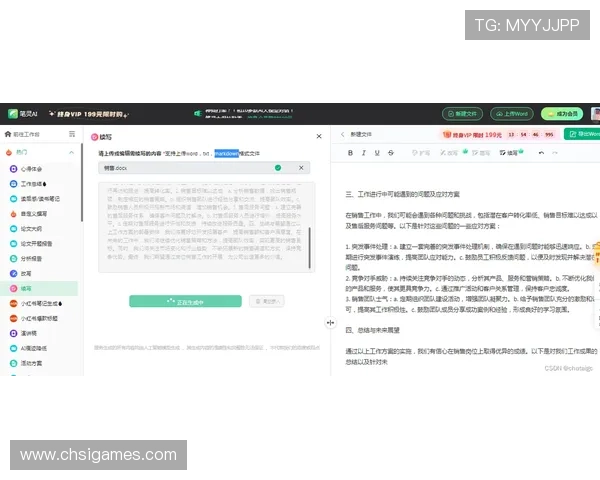Click the 笔灵AI logo in header

[23, 114]
